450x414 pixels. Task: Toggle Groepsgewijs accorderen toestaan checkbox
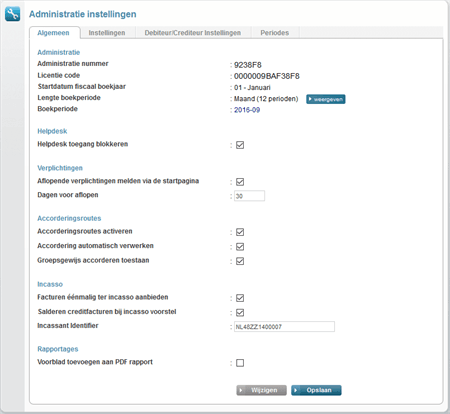[240, 261]
